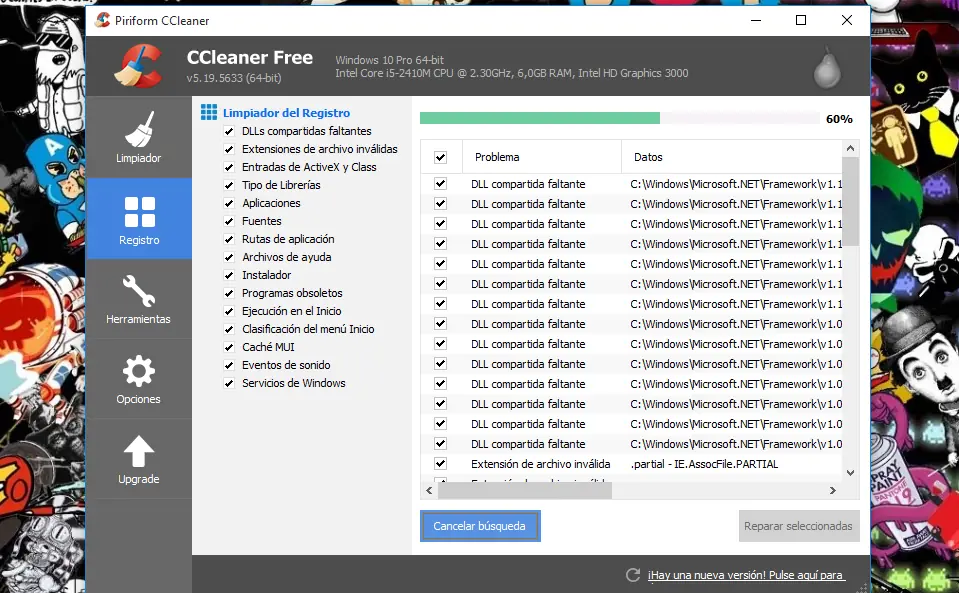Click the scroll down arrow in results
Screen dimensions: 959x593
click(850, 473)
